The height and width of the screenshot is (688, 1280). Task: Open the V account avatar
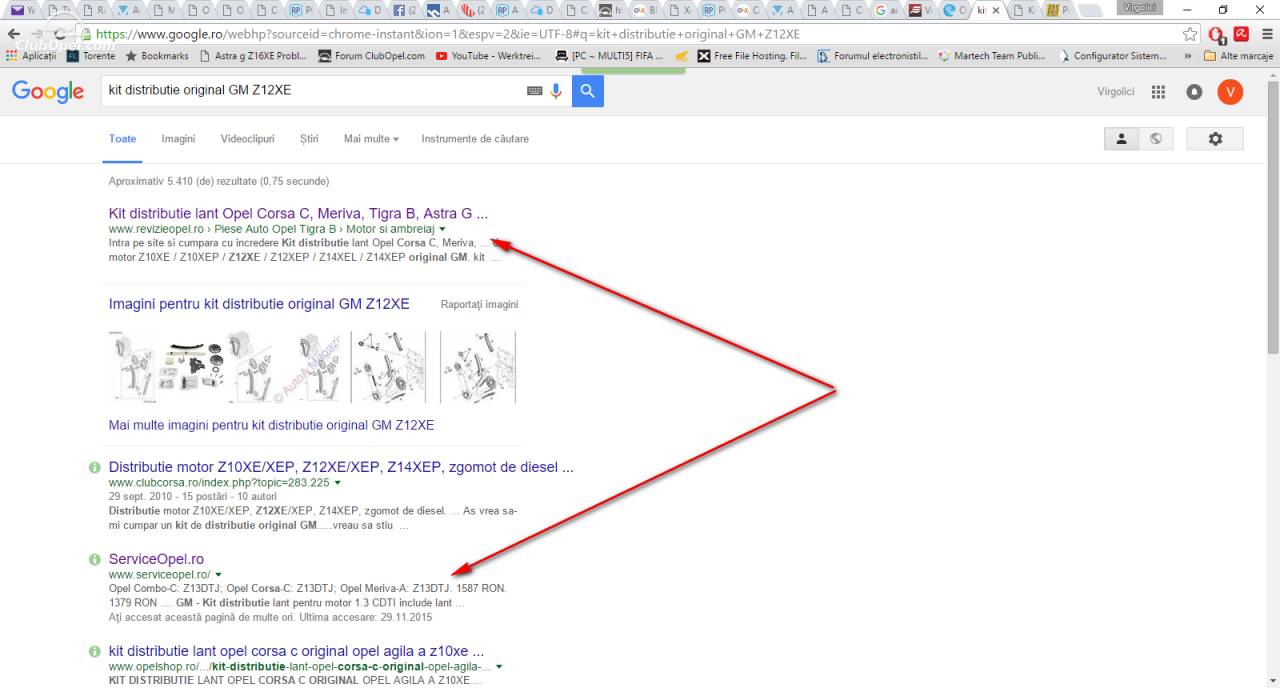pos(1230,92)
